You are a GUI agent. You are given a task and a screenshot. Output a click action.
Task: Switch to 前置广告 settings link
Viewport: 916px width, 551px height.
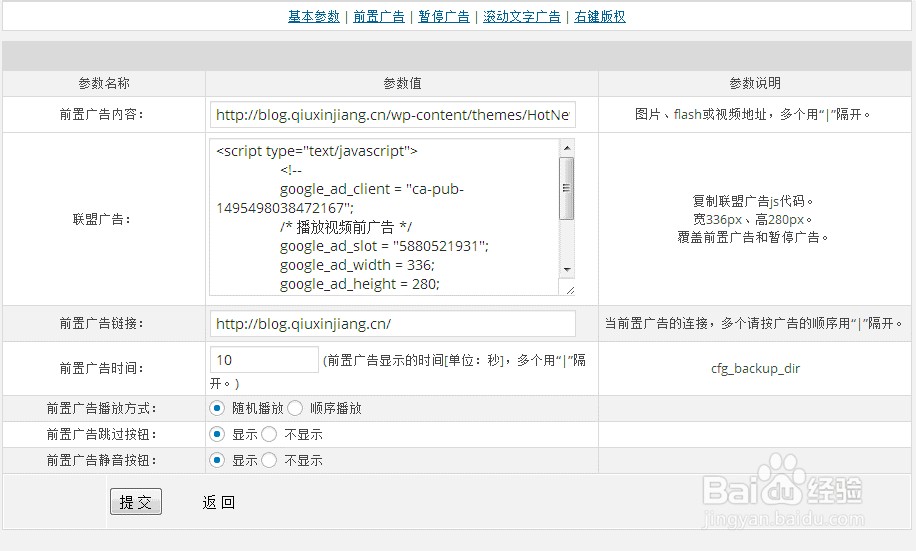pyautogui.click(x=379, y=17)
